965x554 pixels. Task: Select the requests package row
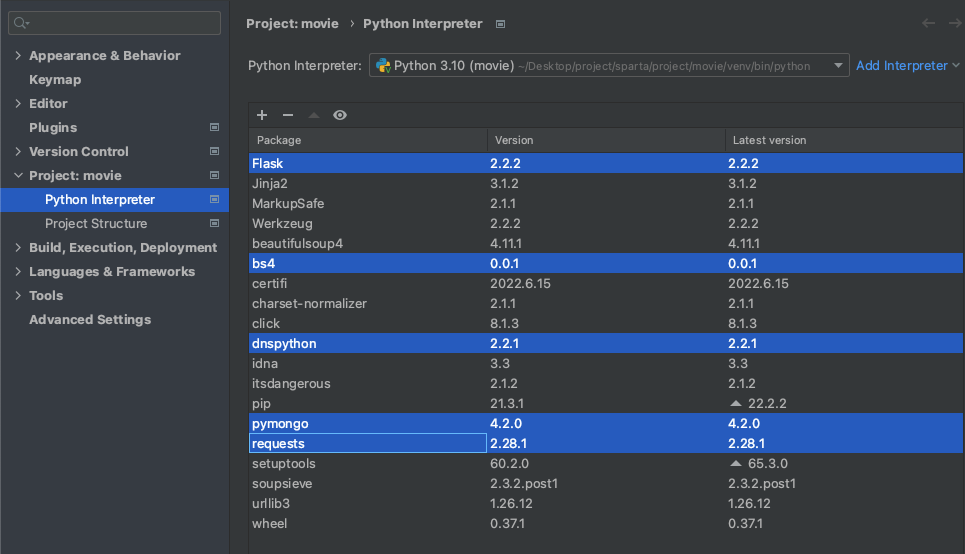click(606, 443)
